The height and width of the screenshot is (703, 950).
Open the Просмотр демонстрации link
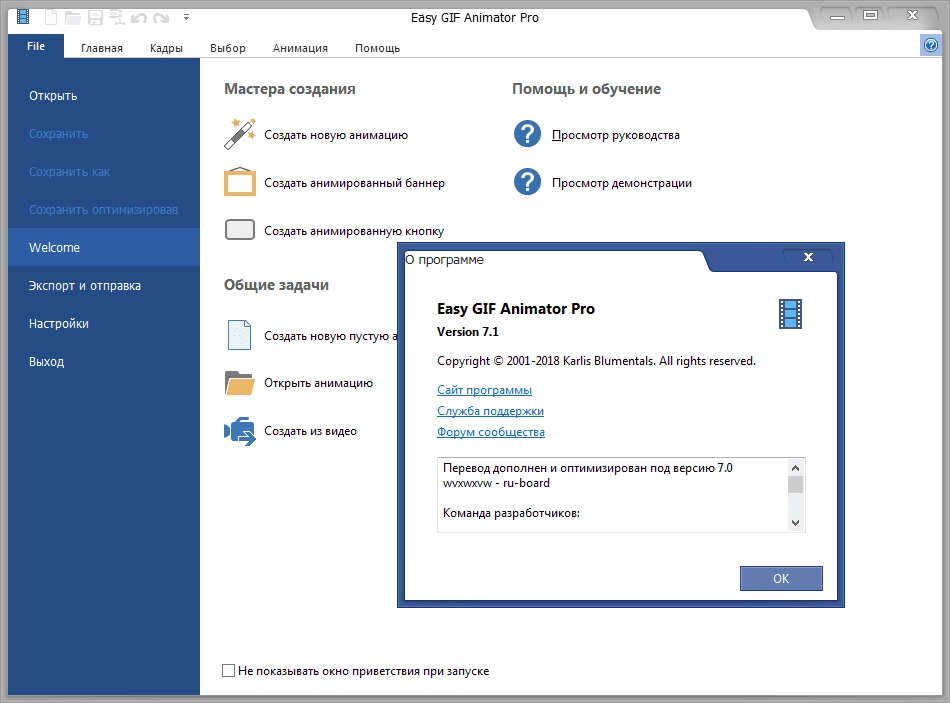622,183
